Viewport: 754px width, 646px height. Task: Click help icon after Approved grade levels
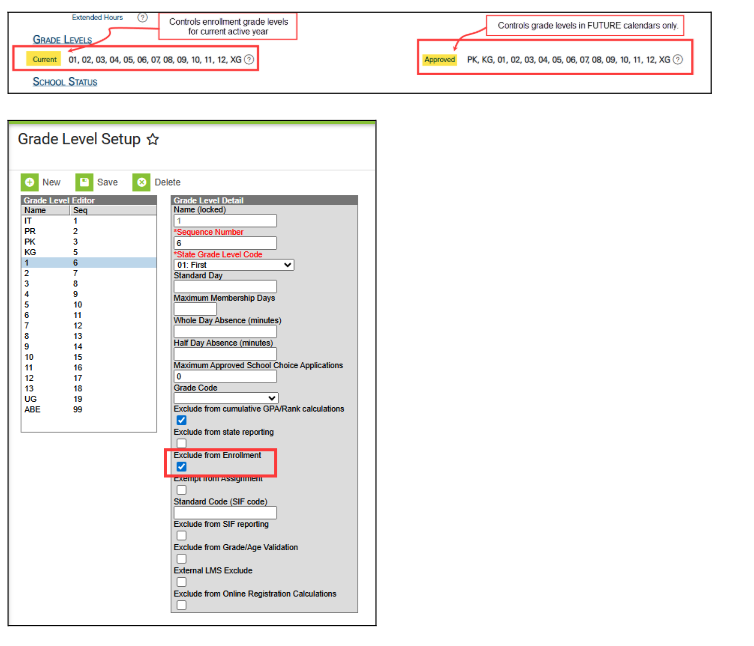click(678, 60)
